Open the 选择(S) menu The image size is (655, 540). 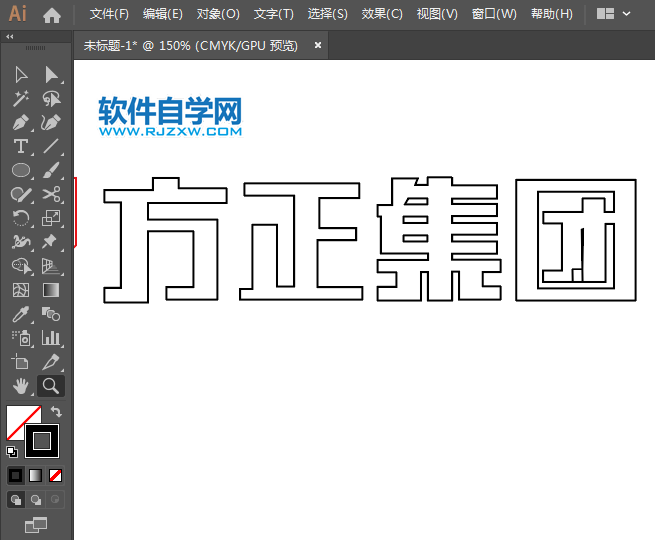[328, 14]
